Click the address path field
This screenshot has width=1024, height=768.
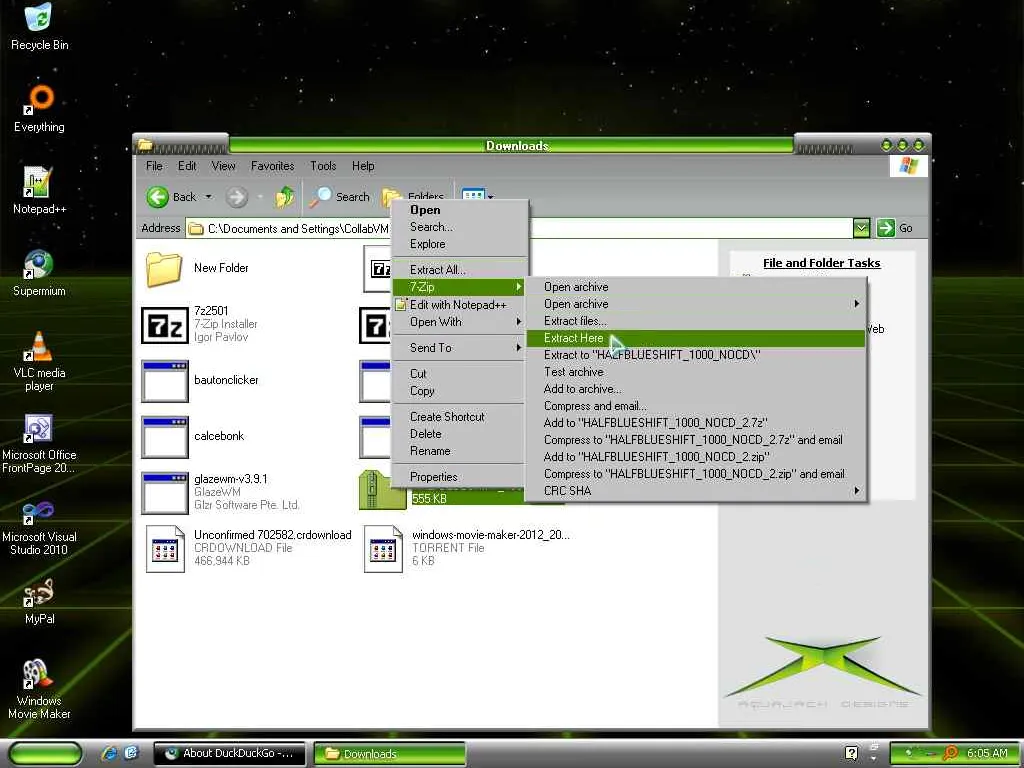pos(519,228)
